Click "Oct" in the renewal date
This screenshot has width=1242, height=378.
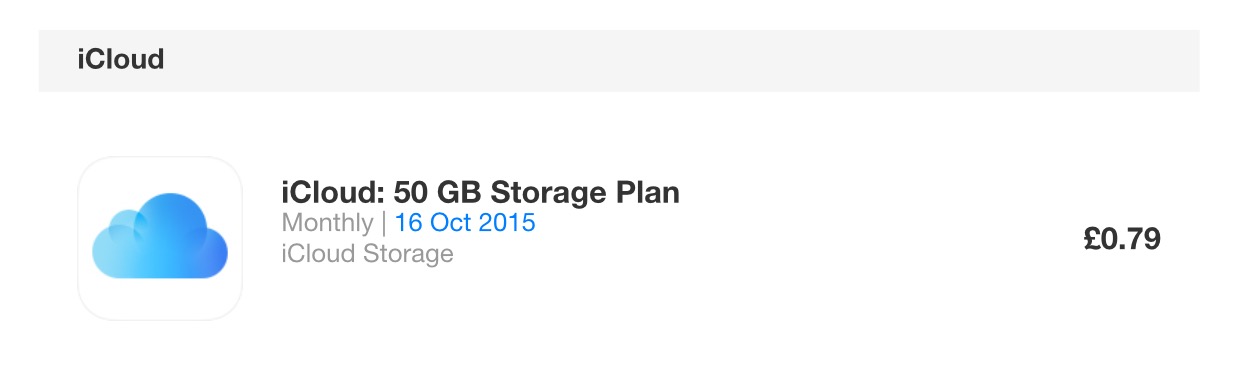(x=450, y=222)
